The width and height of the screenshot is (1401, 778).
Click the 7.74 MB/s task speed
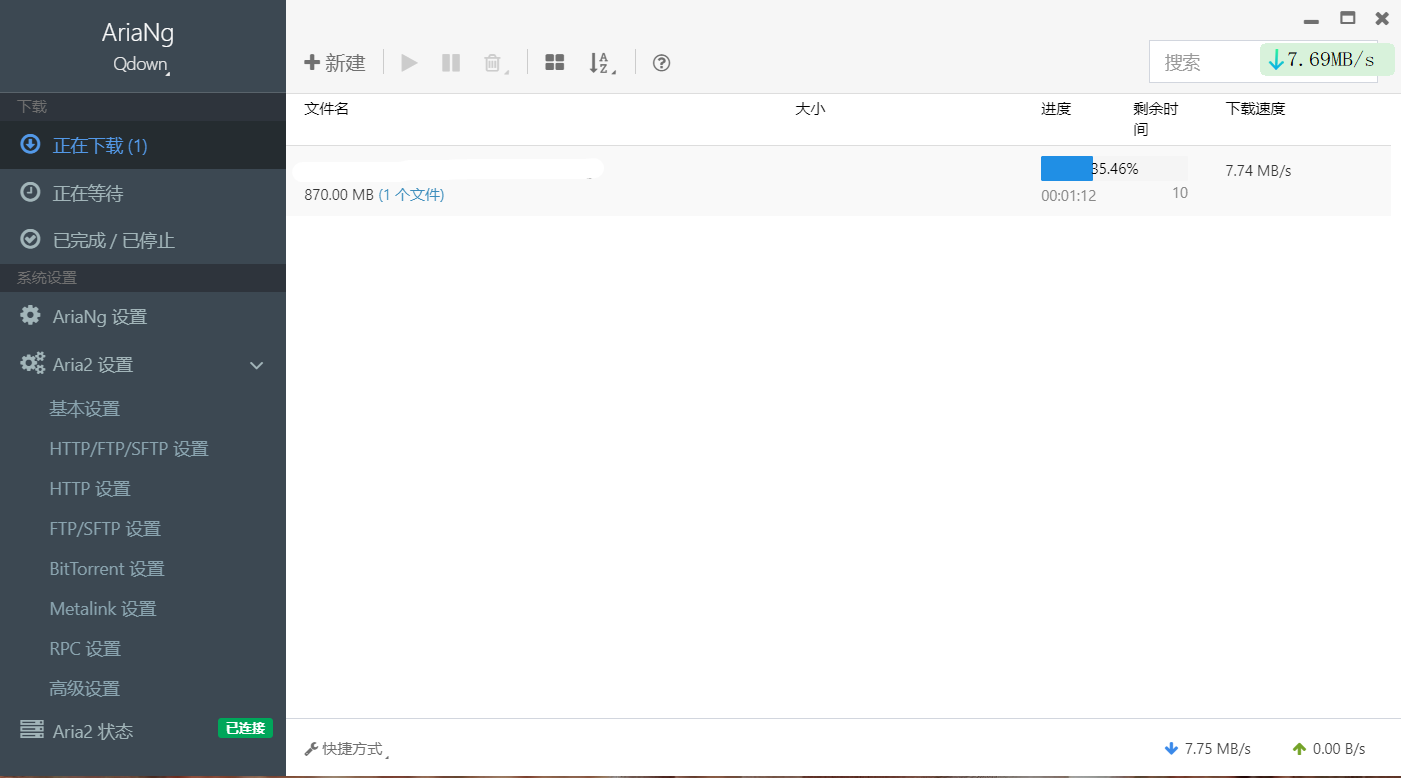[x=1258, y=171]
